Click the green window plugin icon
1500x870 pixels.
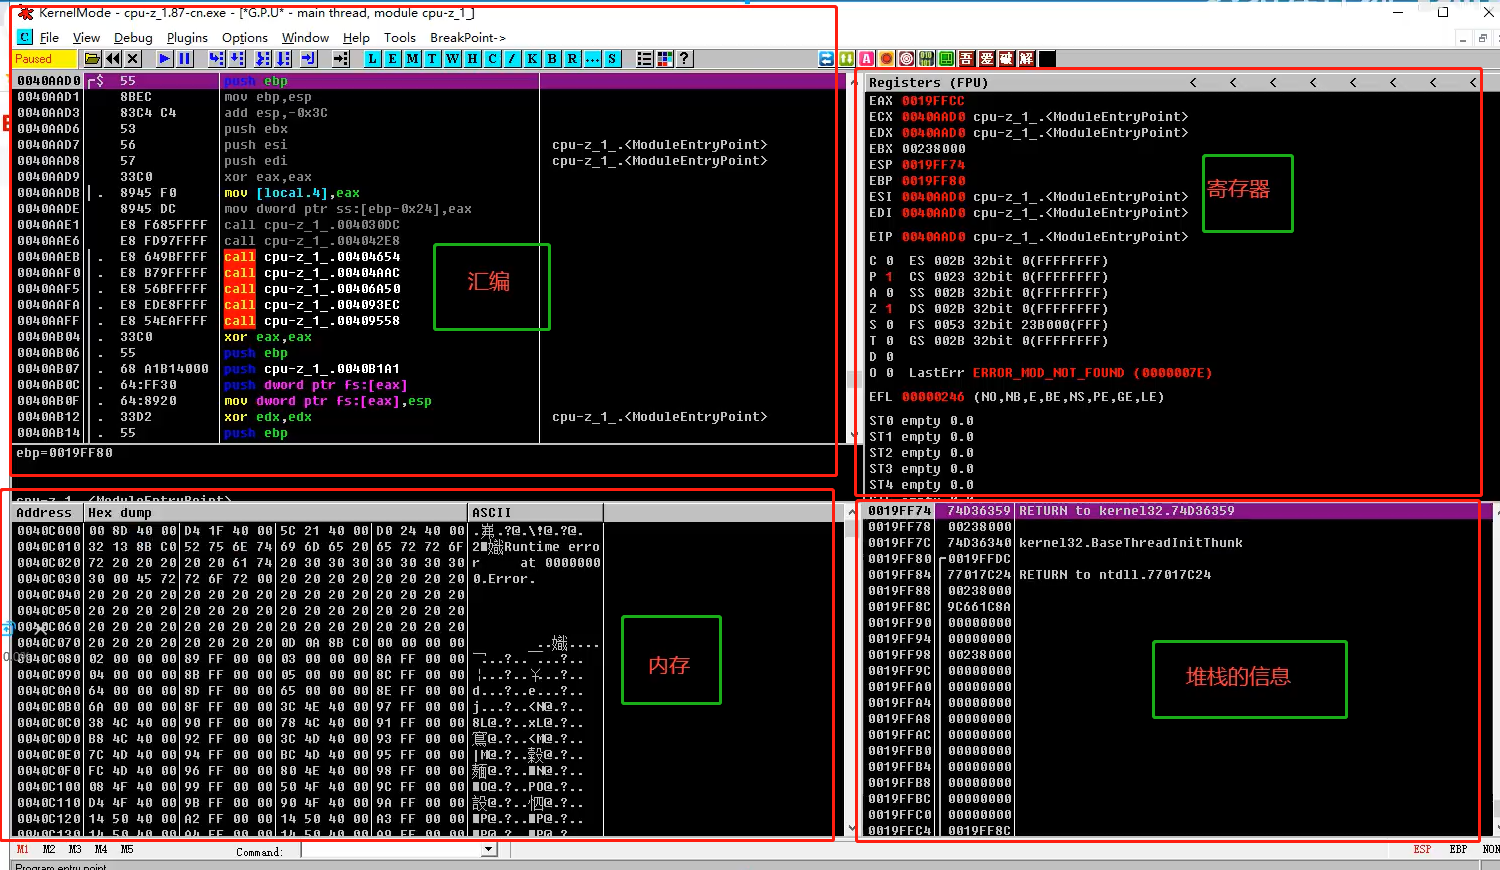click(946, 59)
